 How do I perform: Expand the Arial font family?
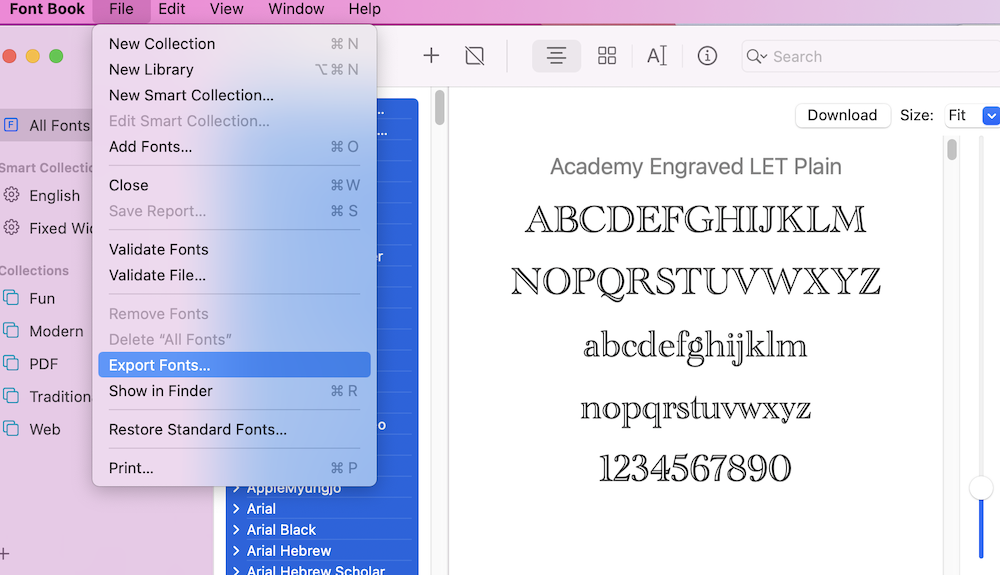[x=237, y=509]
